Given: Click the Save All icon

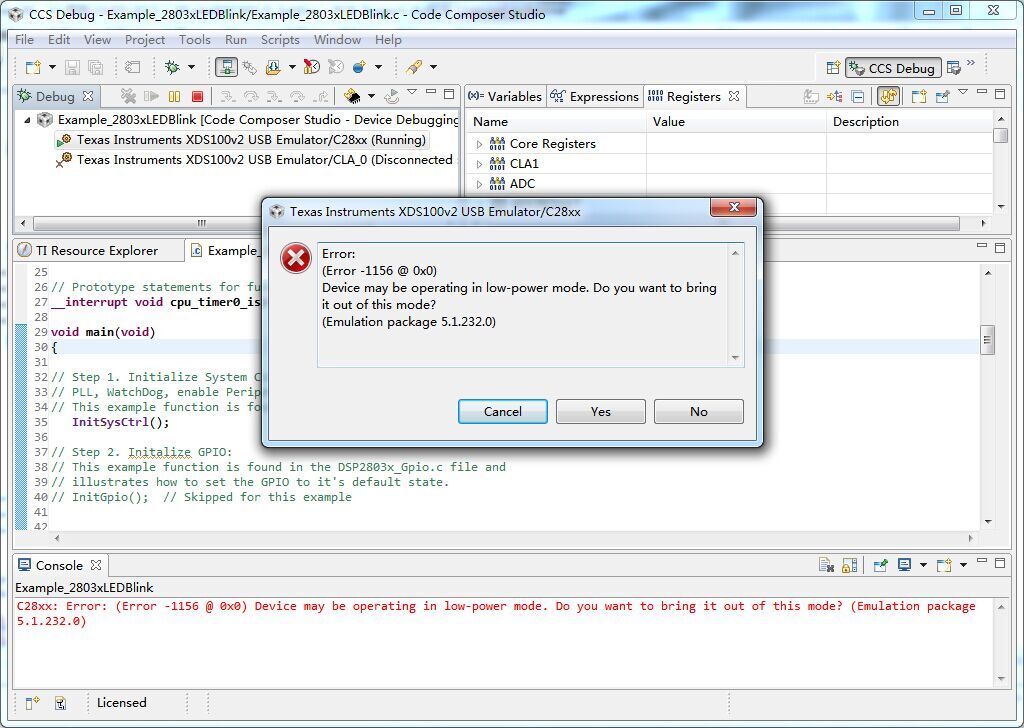Looking at the screenshot, I should coord(95,67).
